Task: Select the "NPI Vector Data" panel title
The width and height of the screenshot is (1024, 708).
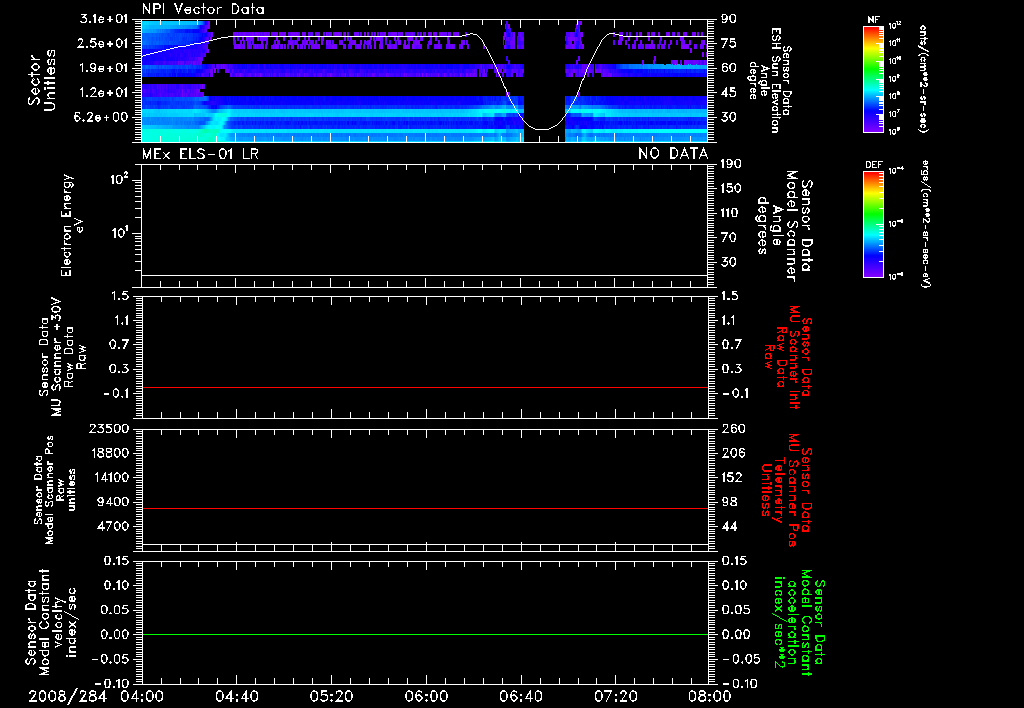Action: pyautogui.click(x=203, y=9)
